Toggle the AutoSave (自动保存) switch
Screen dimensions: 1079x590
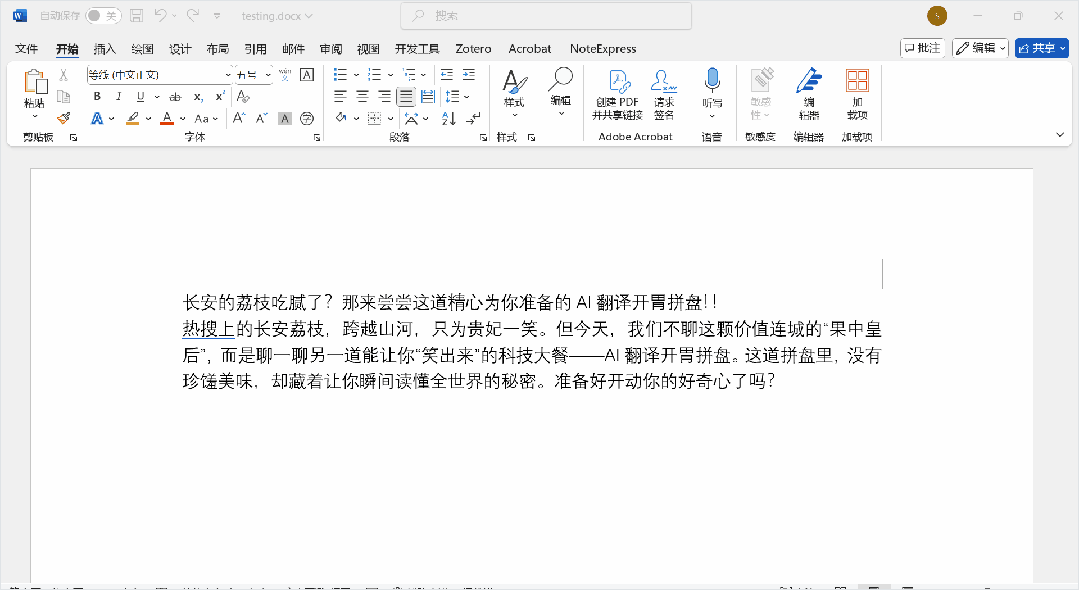(103, 16)
